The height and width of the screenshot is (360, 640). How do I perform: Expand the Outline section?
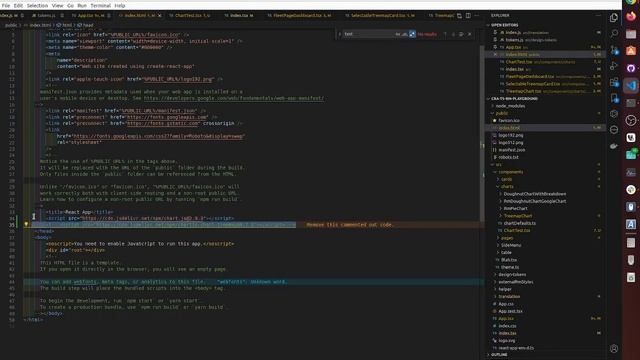(499, 355)
